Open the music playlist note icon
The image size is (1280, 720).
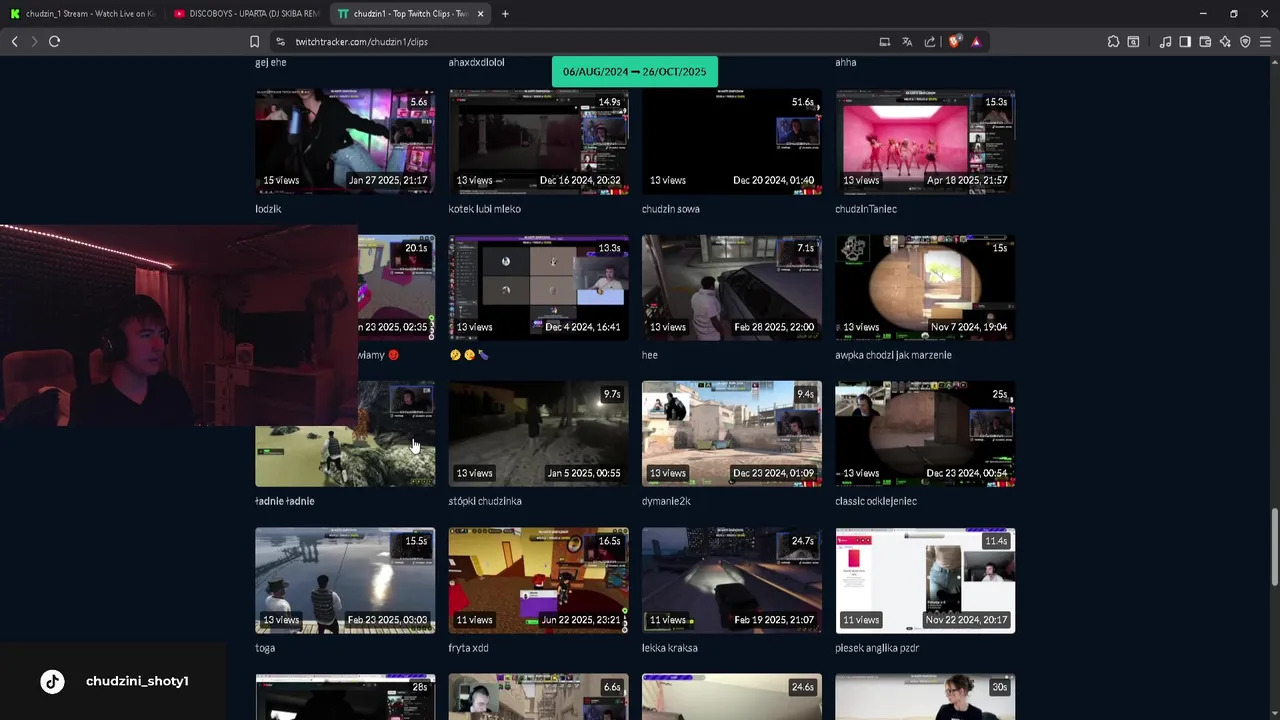1165,42
